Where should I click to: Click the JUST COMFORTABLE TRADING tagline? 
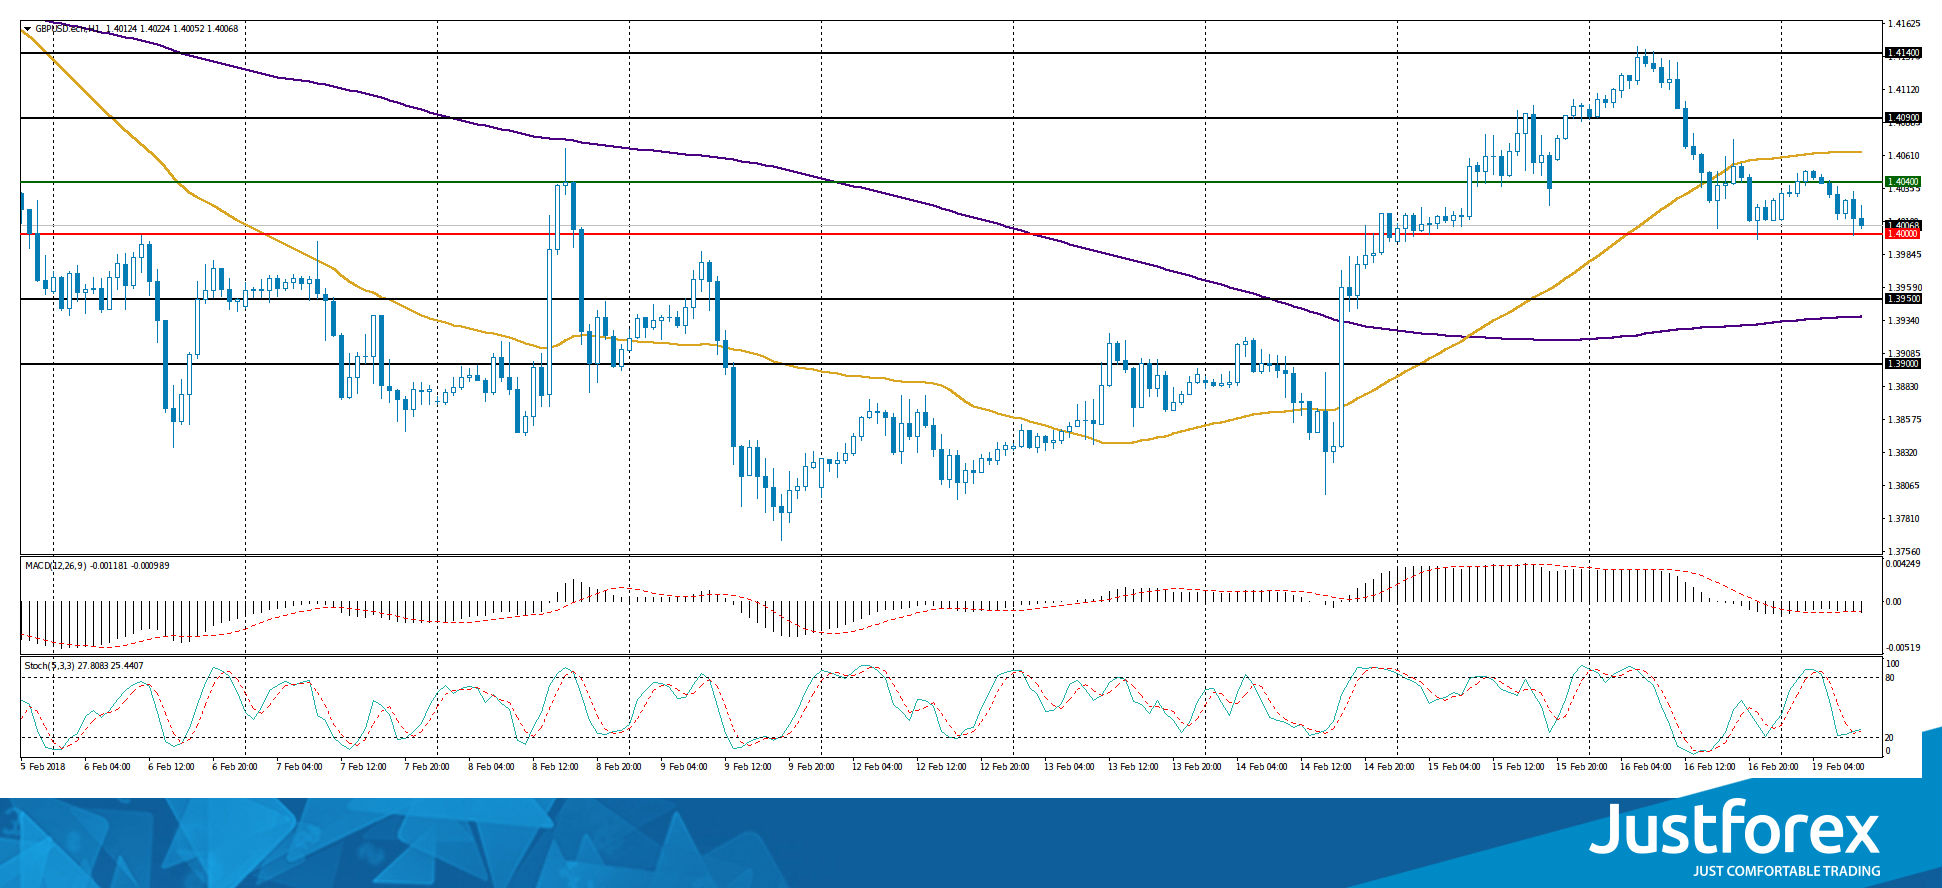[1786, 871]
